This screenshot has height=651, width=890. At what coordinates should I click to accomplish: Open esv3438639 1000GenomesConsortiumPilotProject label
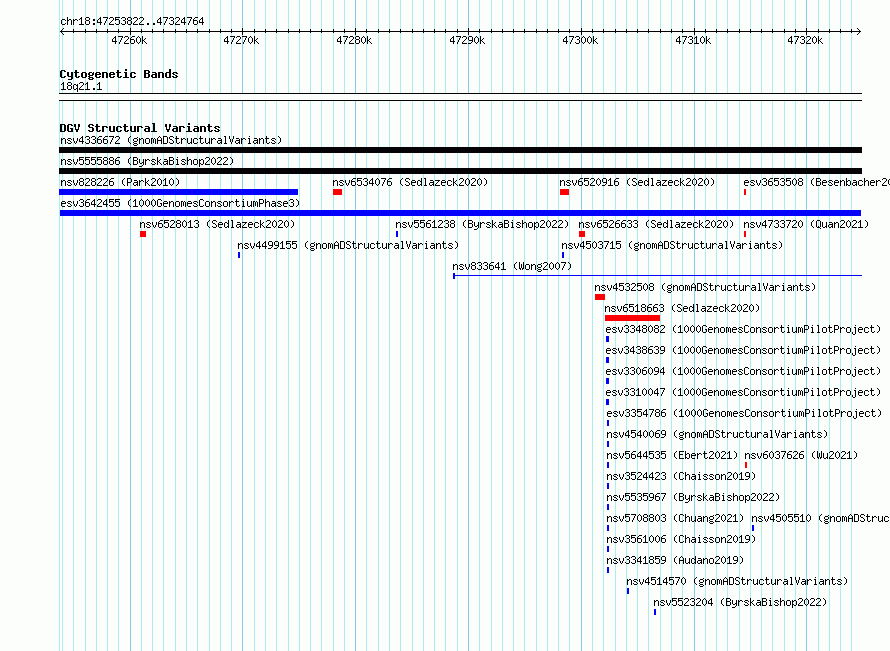(x=743, y=350)
